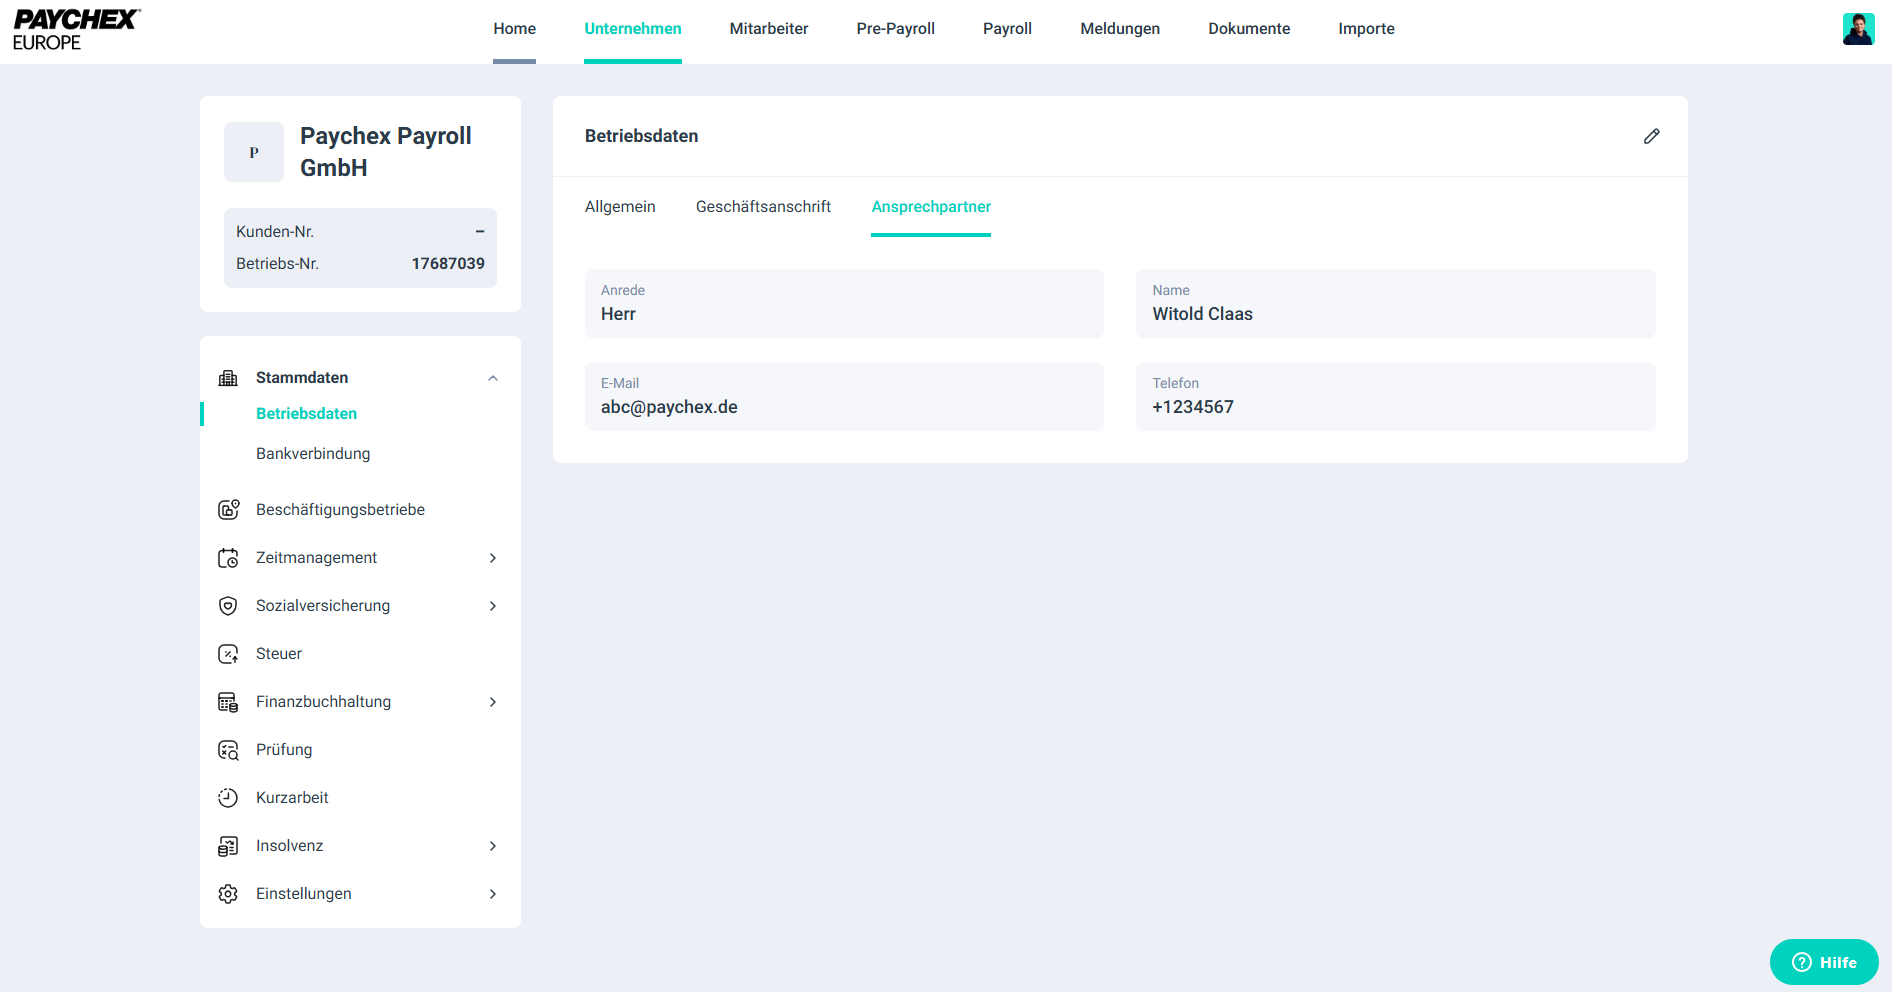Click the Steuer percent icon

[228, 654]
